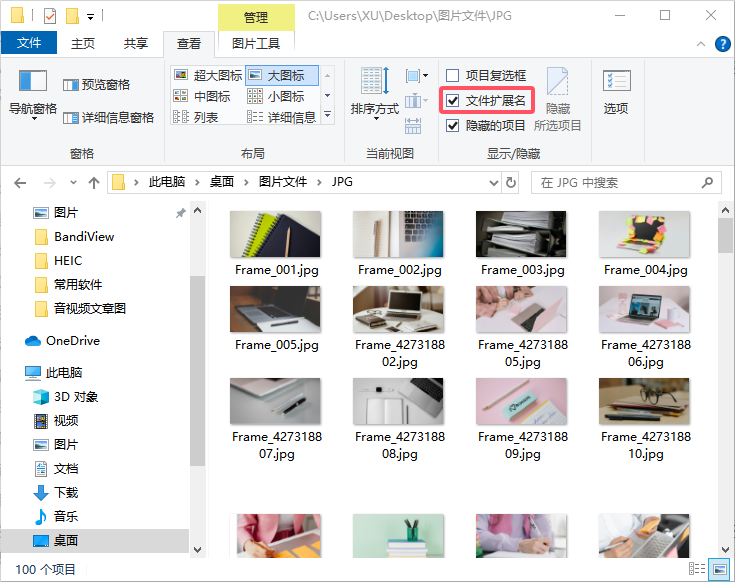The width and height of the screenshot is (735, 582).
Task: Select 大图标 large icons layout
Action: point(282,75)
